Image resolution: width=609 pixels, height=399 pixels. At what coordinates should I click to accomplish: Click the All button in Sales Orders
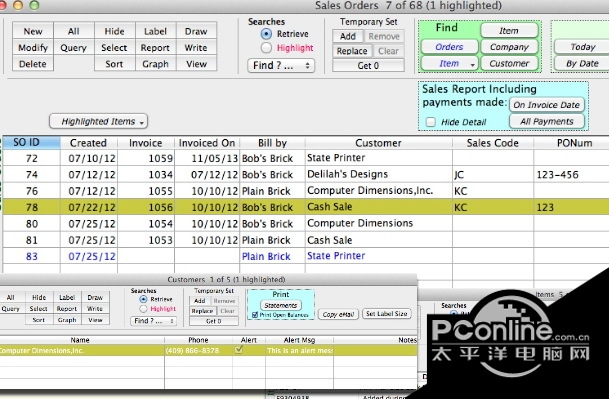pos(73,31)
